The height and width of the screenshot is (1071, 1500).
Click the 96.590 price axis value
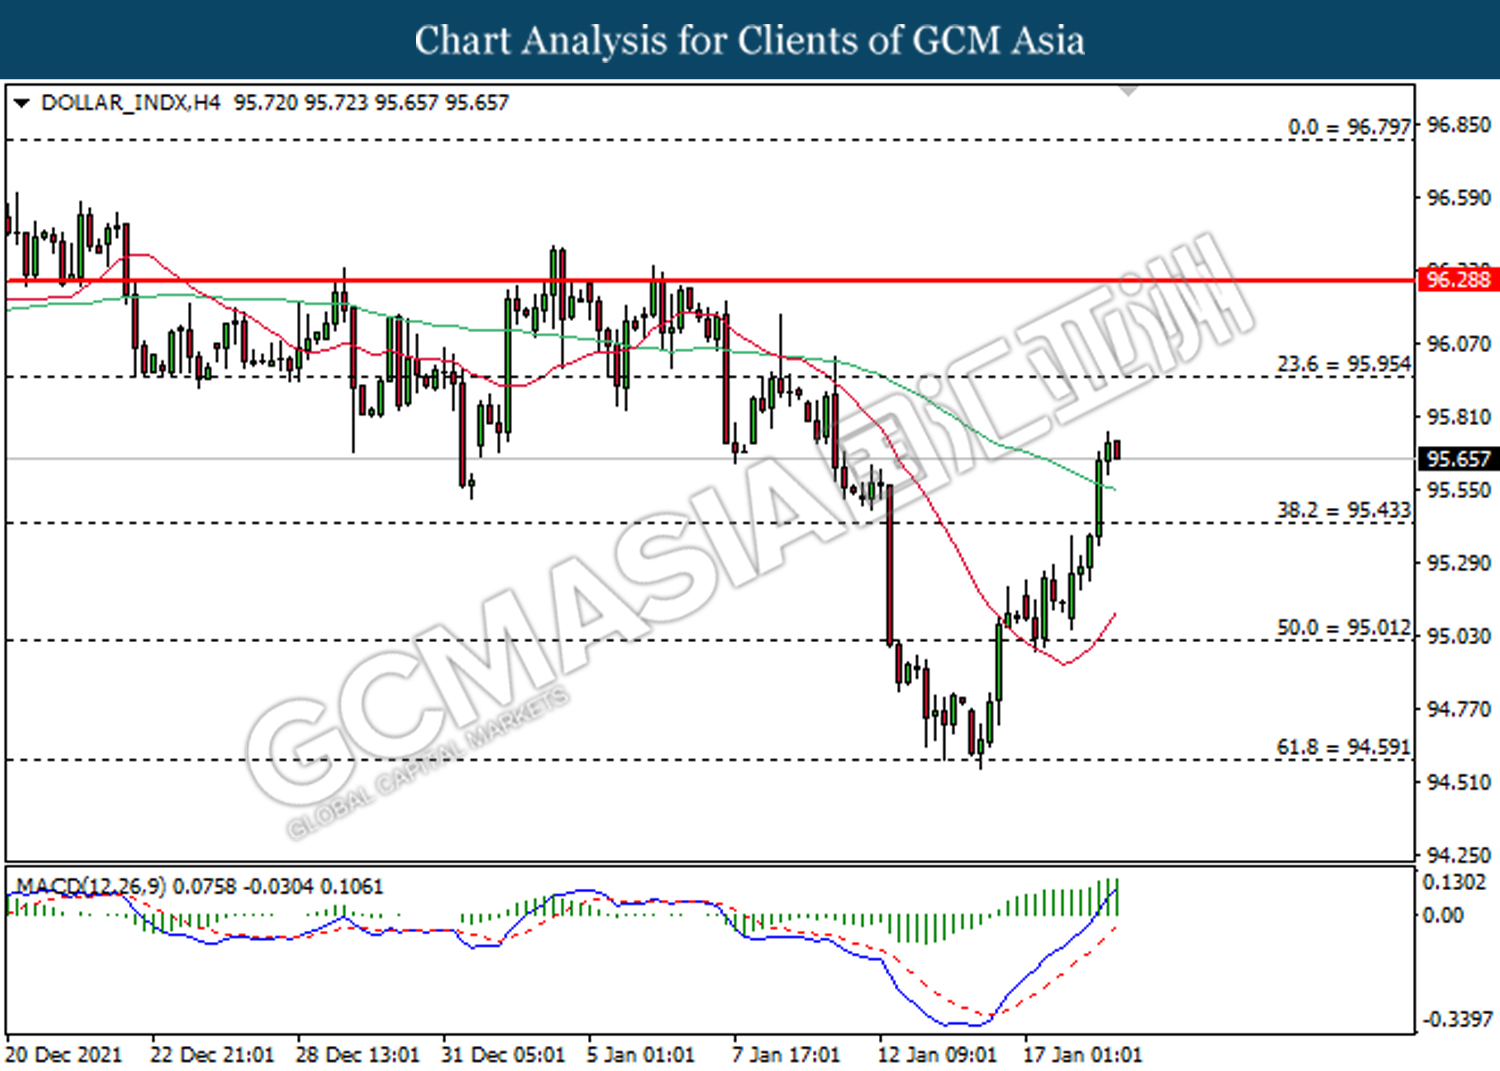click(1458, 198)
